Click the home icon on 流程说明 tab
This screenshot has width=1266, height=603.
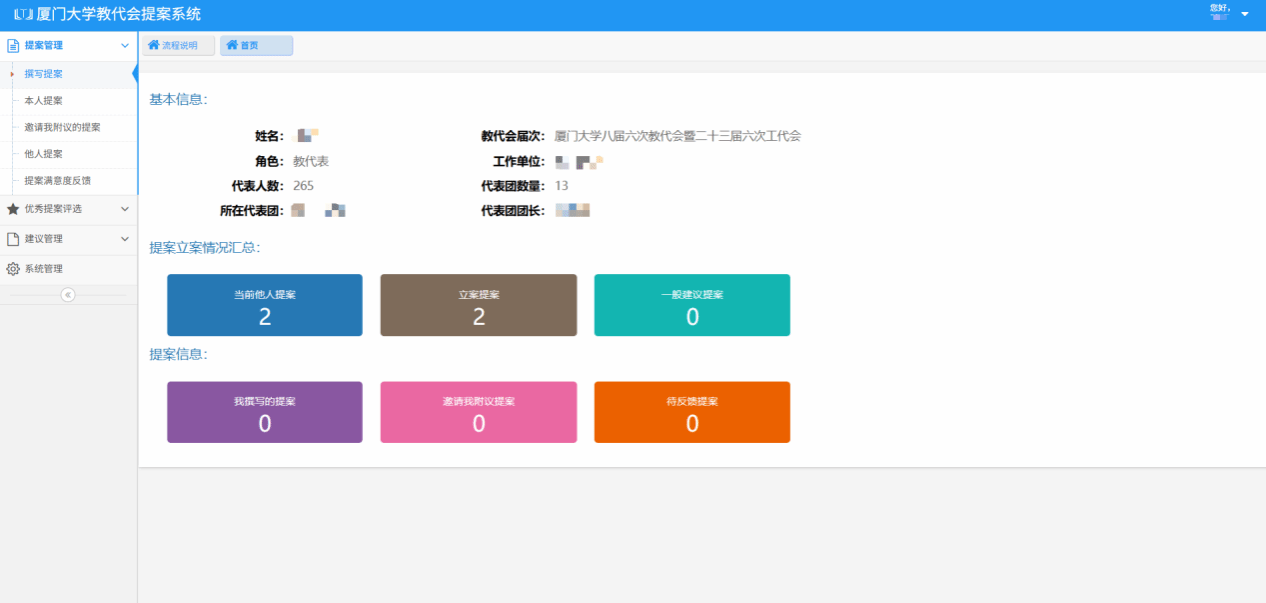[x=154, y=45]
